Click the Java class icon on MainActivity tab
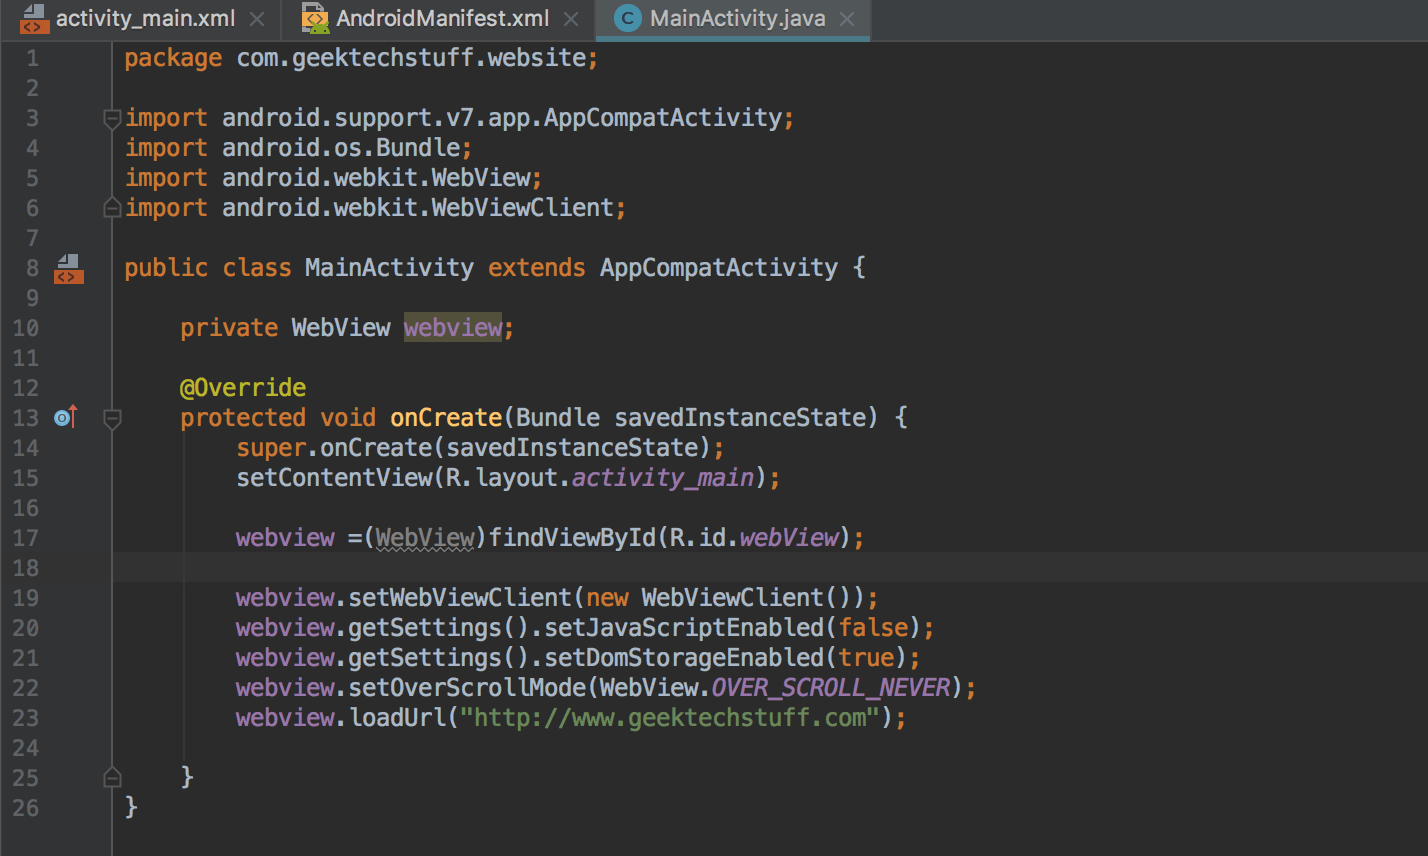This screenshot has width=1428, height=856. 627,19
